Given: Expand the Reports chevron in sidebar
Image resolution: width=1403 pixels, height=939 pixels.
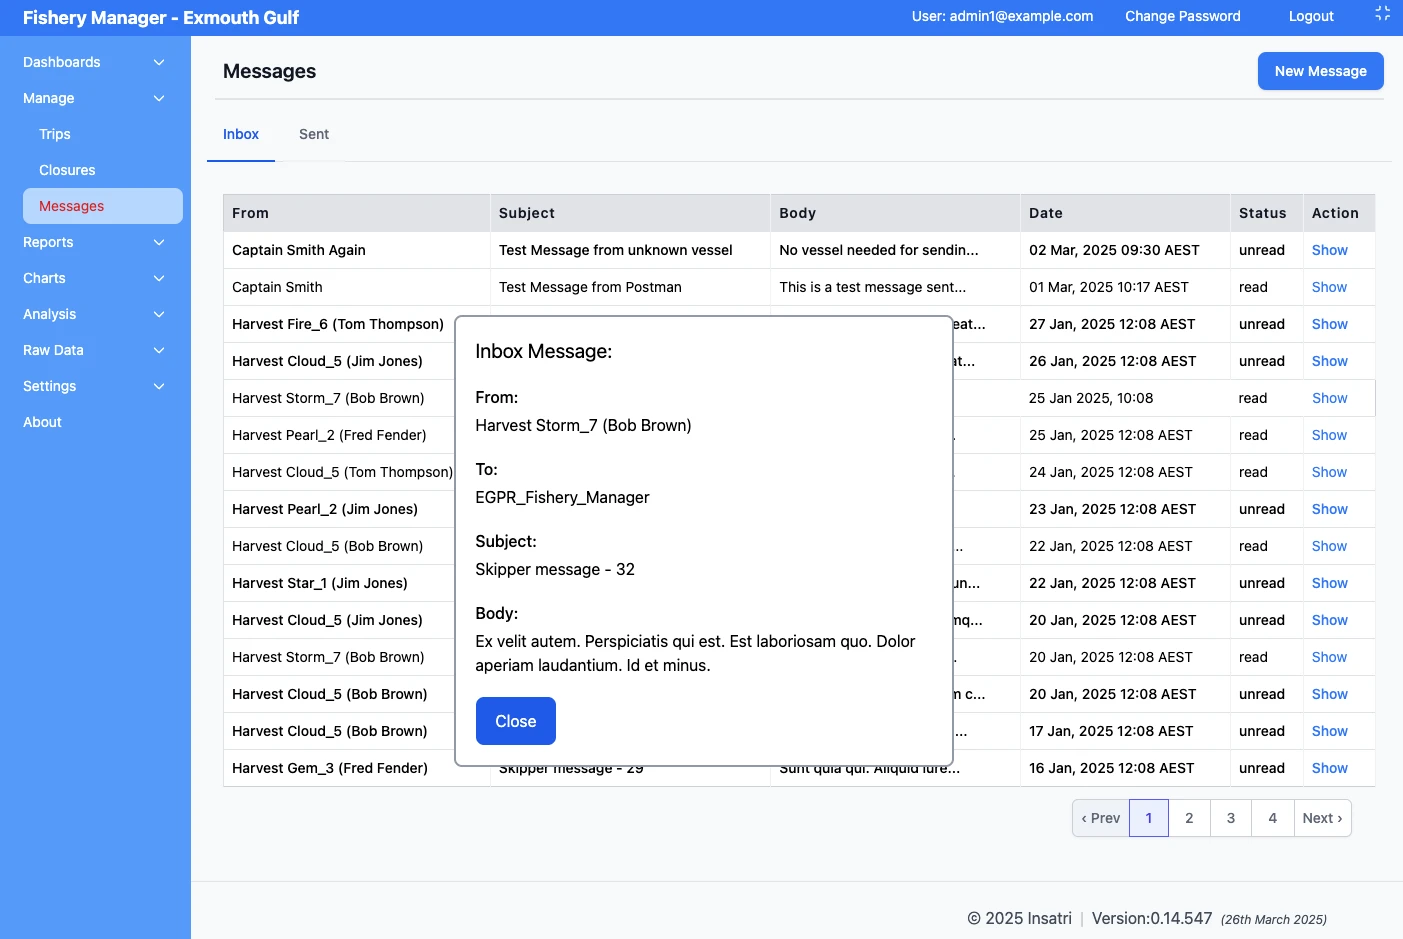Looking at the screenshot, I should point(159,242).
